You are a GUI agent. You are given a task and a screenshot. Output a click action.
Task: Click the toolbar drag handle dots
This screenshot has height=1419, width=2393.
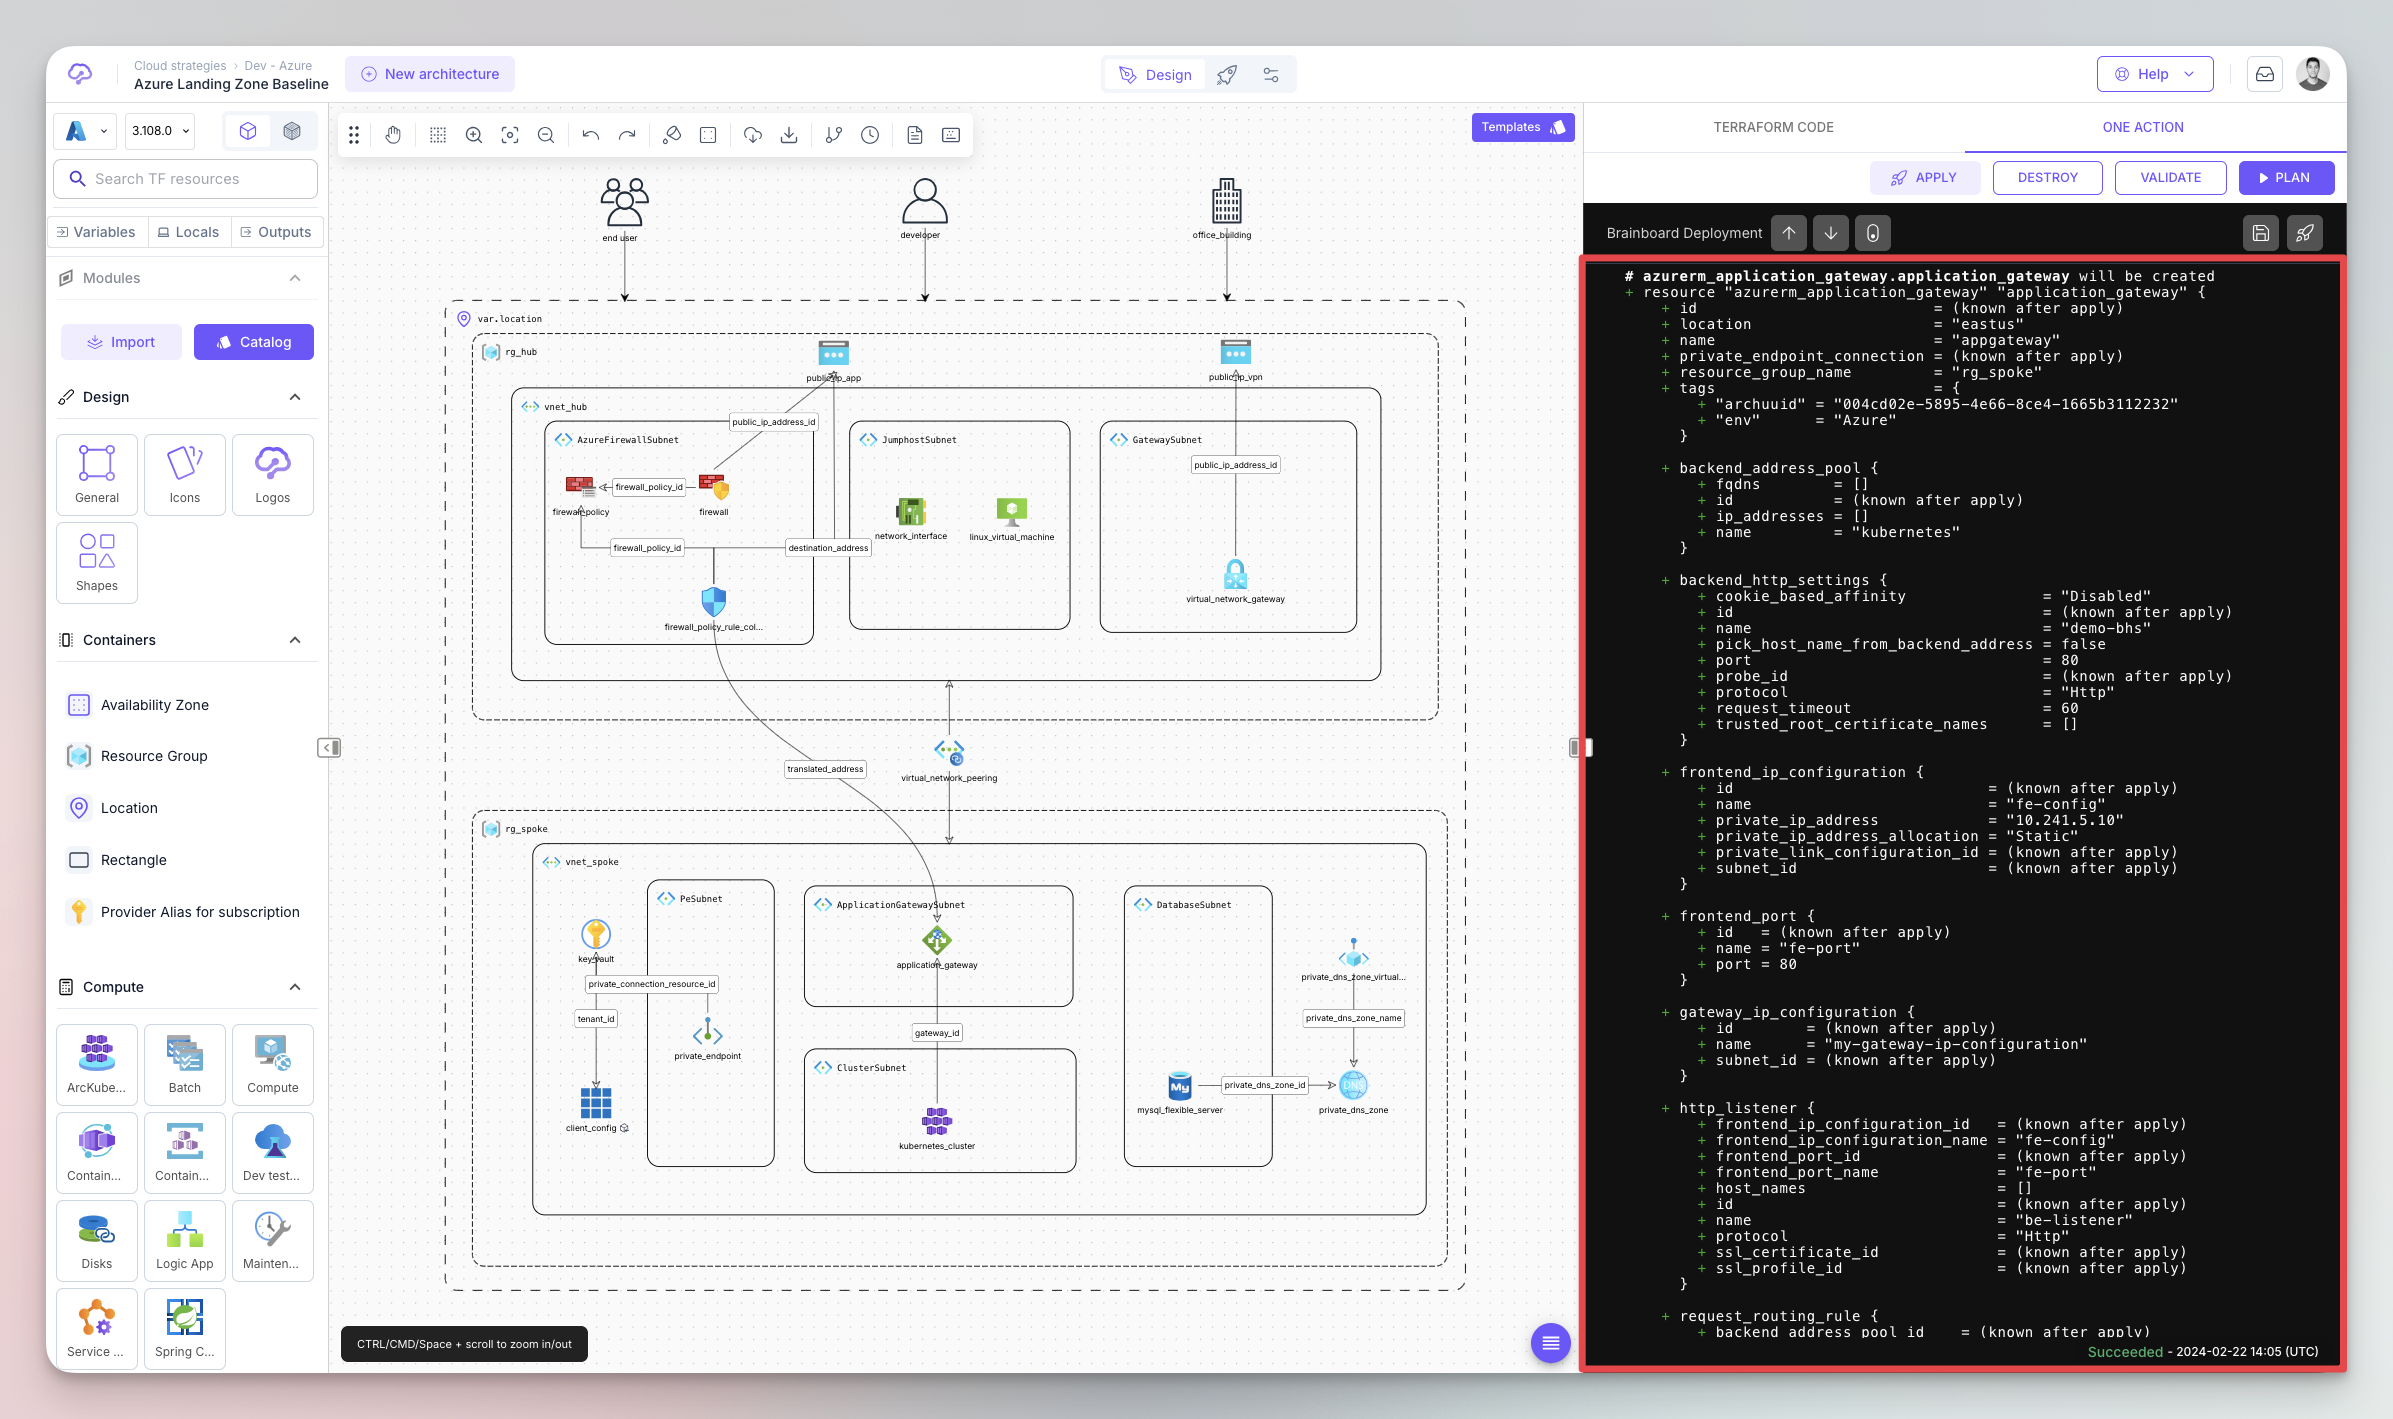pyautogui.click(x=354, y=135)
